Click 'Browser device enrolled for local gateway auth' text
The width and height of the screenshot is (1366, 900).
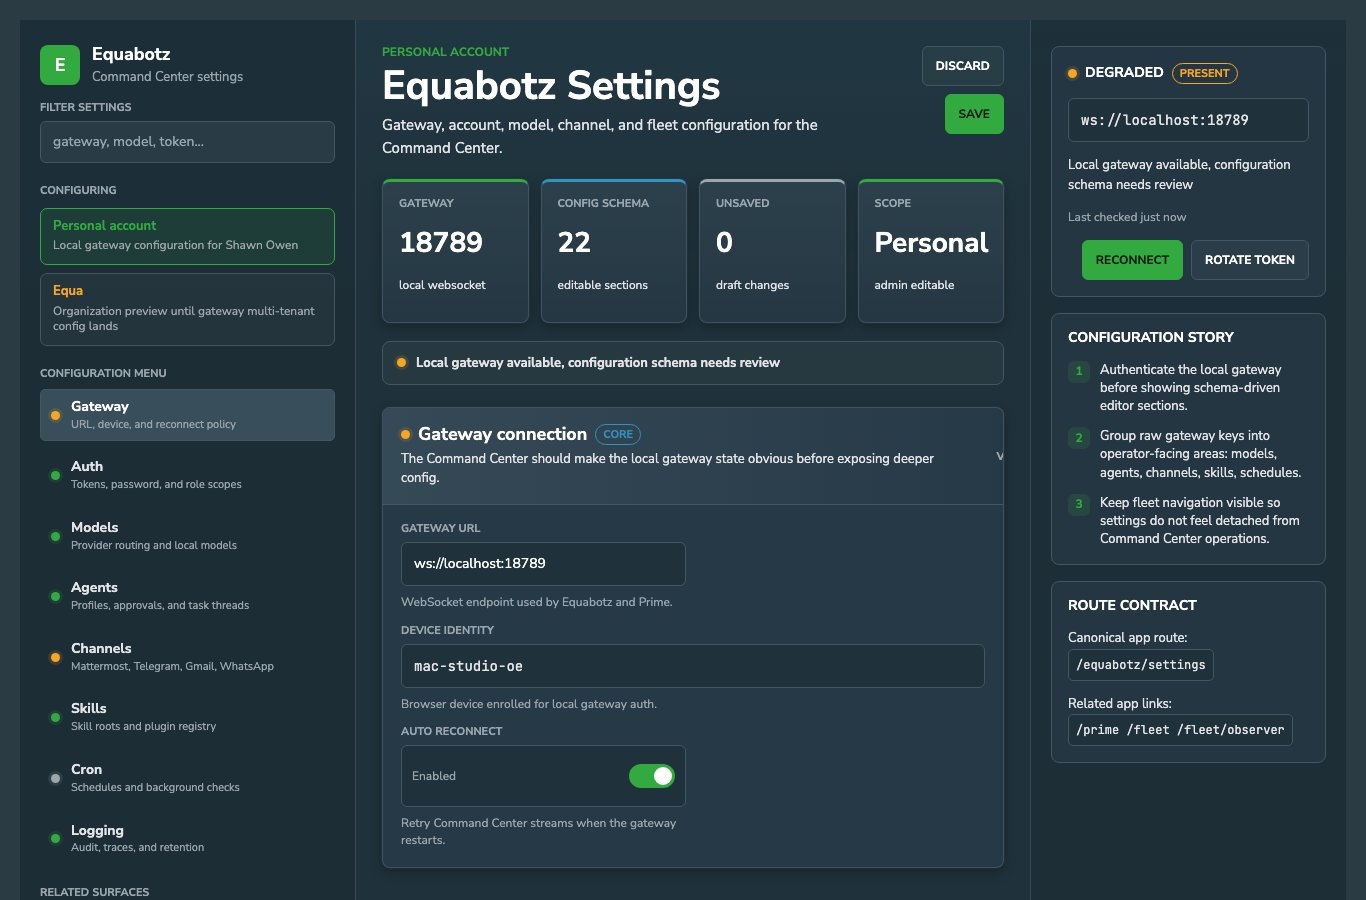[x=529, y=704]
